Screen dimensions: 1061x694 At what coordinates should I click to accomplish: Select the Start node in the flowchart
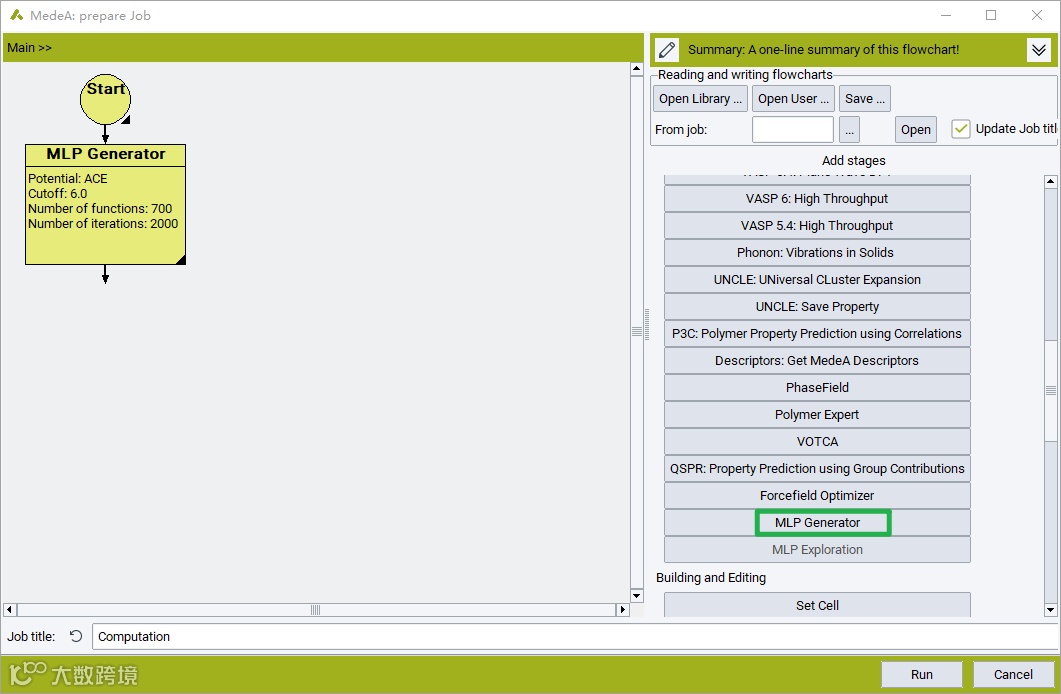click(105, 99)
